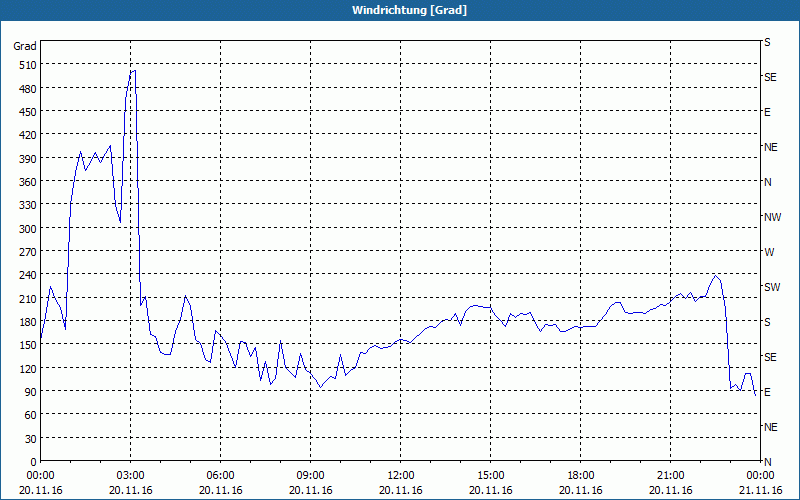The height and width of the screenshot is (500, 800).
Task: Select the W compass label
Action: [769, 252]
